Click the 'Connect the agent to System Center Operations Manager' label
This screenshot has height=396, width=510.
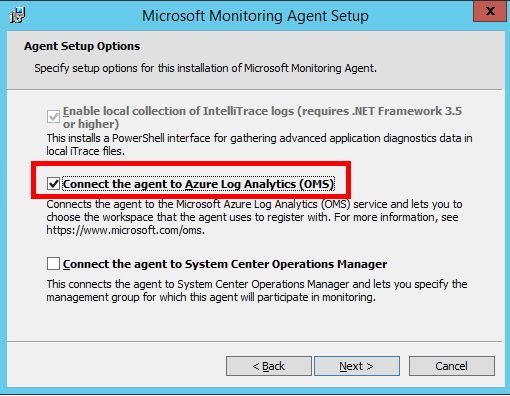[225, 264]
